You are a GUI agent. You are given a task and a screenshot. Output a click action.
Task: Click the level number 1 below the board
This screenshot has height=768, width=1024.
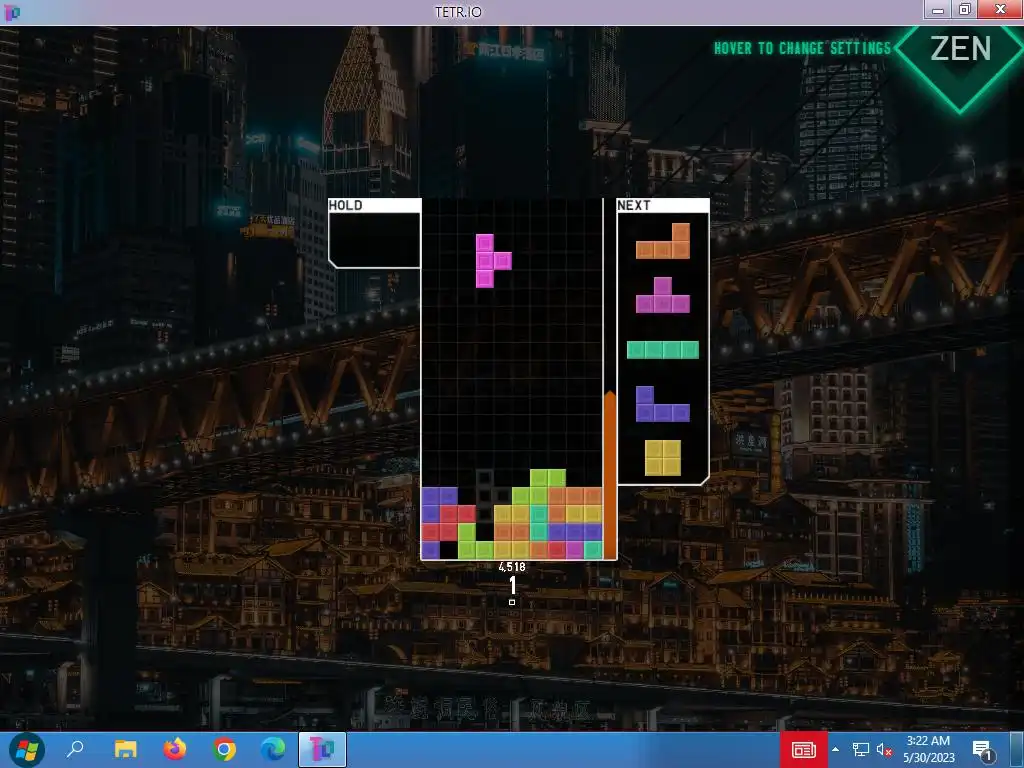click(x=513, y=585)
